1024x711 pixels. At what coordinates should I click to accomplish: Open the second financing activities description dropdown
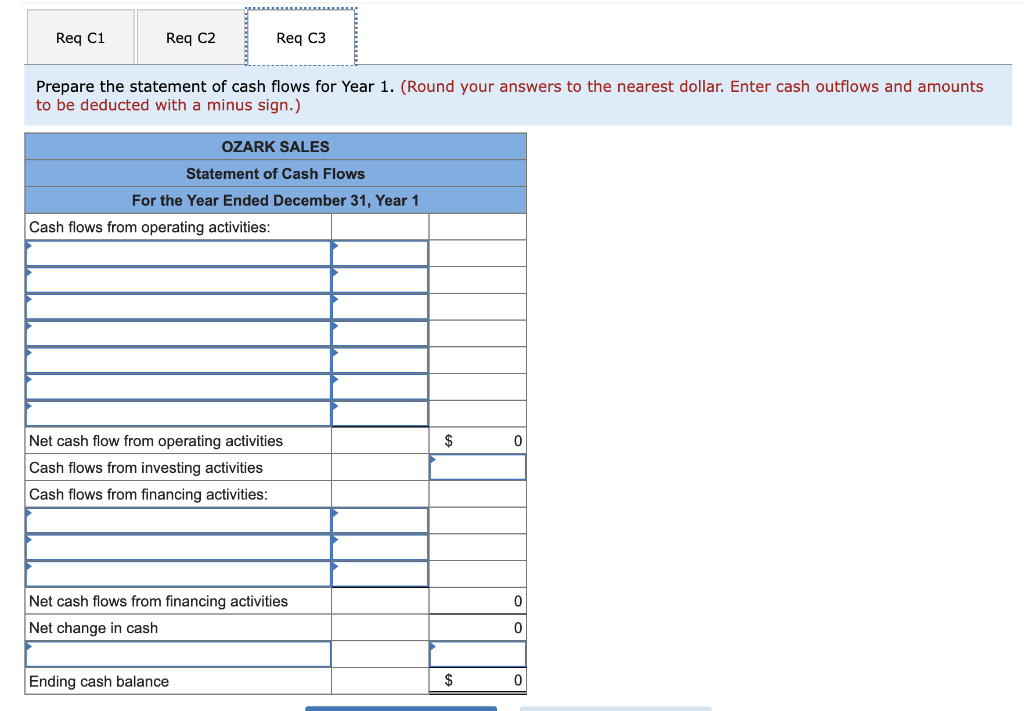pos(178,547)
